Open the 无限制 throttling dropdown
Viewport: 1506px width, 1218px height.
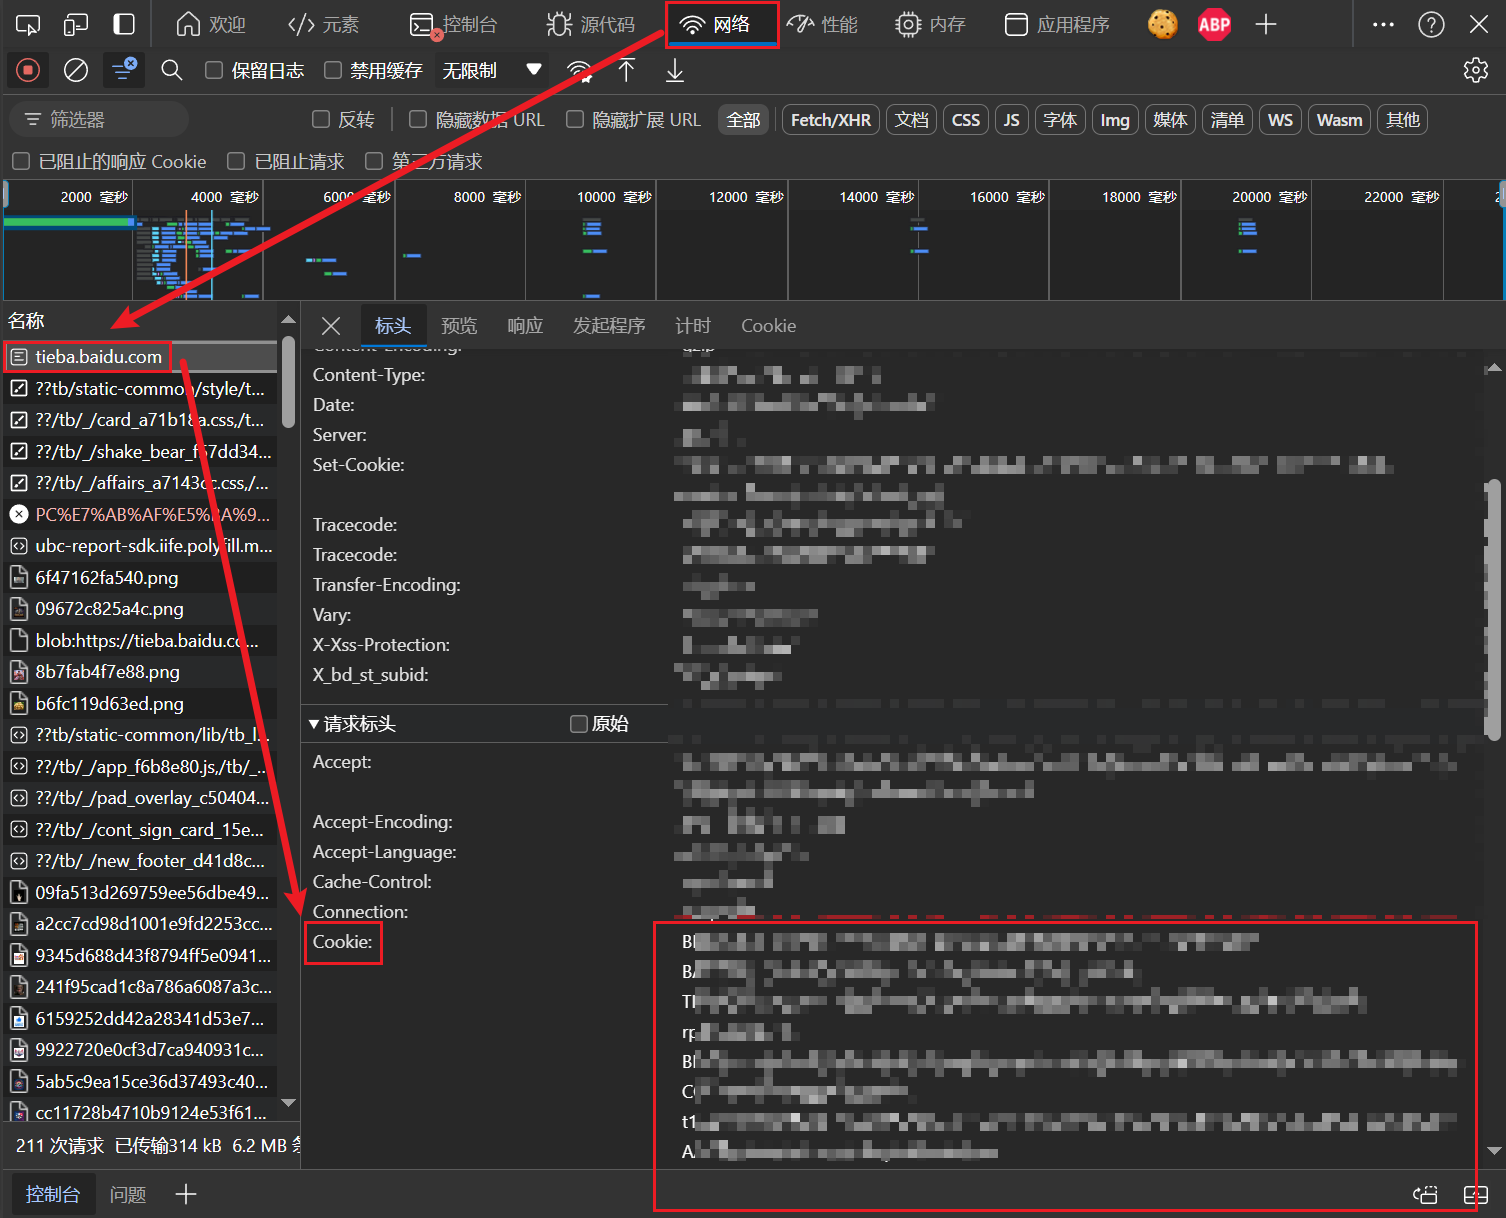click(x=492, y=70)
